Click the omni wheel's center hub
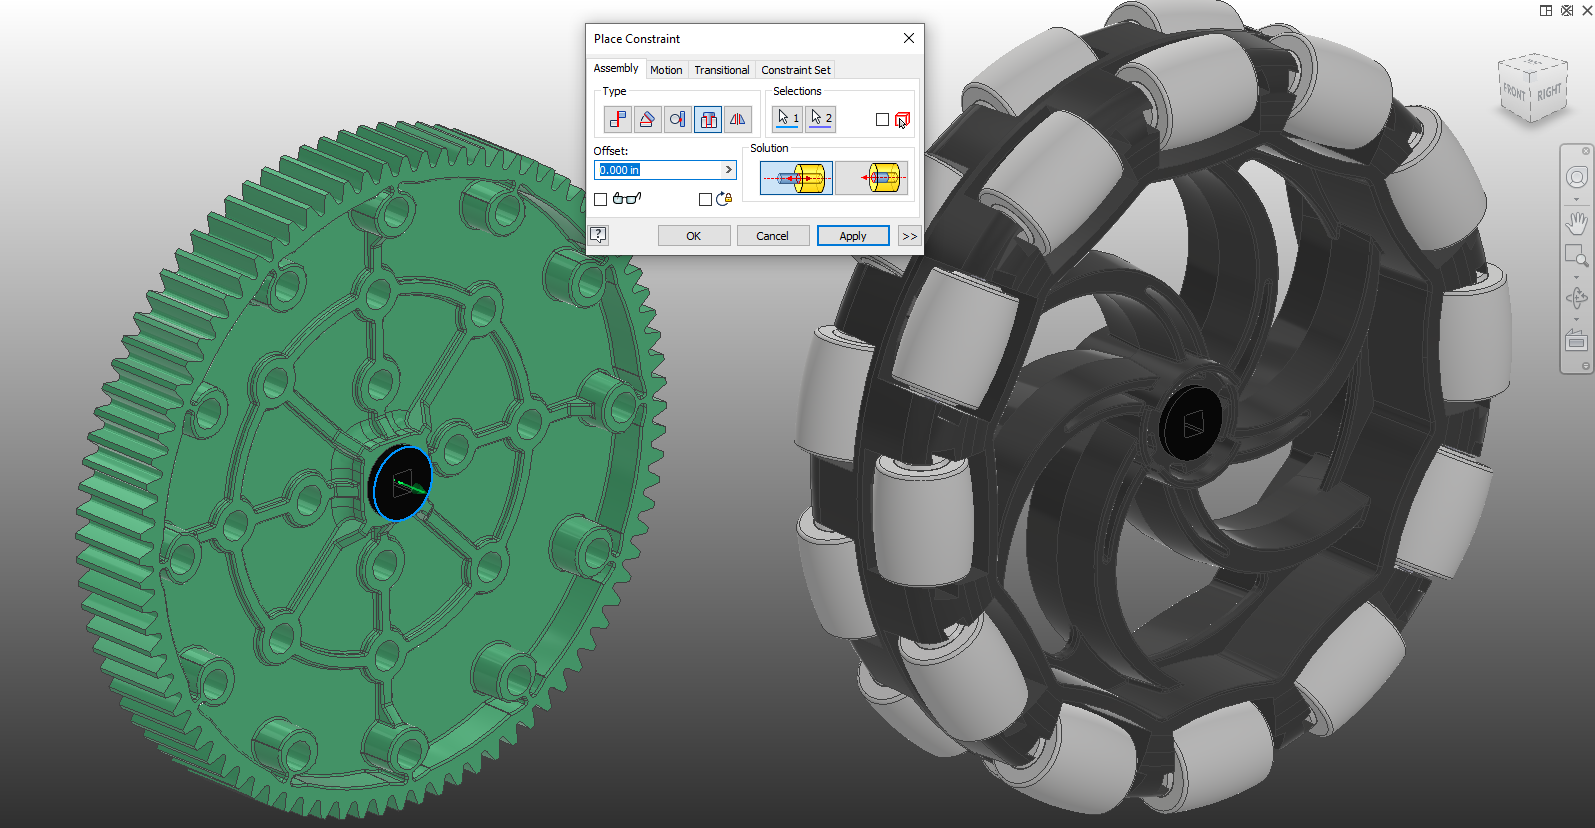1595x828 pixels. coord(1190,422)
